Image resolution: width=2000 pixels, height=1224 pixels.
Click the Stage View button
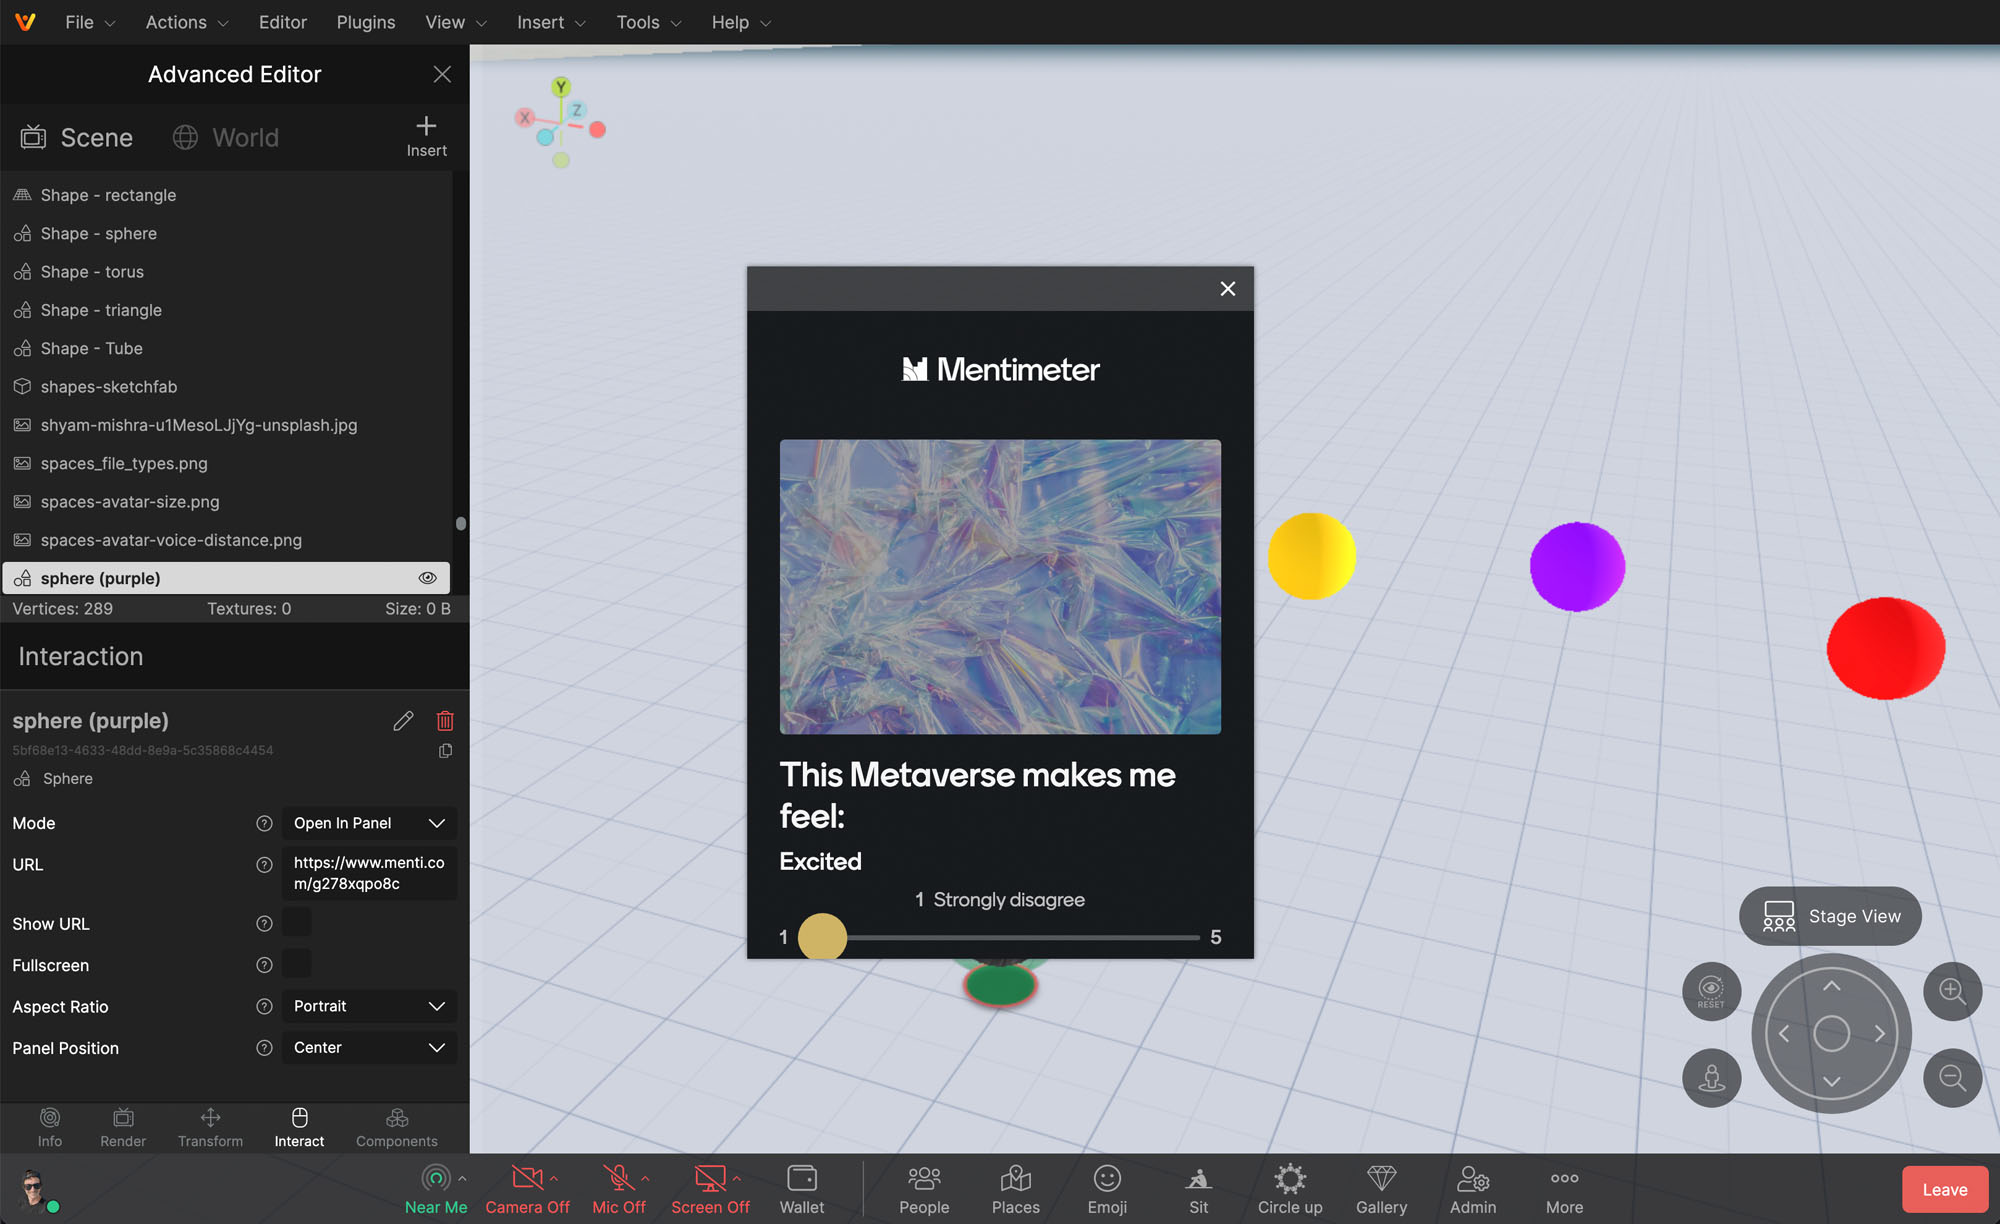[x=1830, y=916]
